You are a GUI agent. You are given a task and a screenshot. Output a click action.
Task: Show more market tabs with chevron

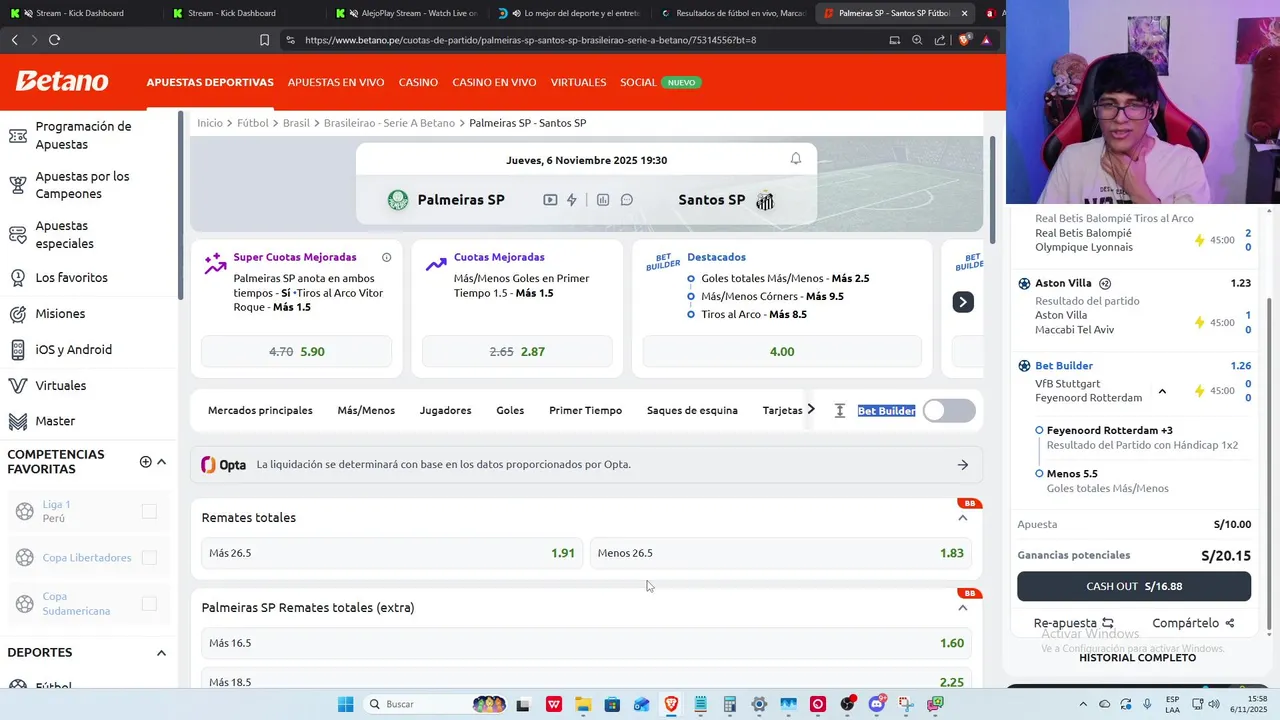[811, 410]
